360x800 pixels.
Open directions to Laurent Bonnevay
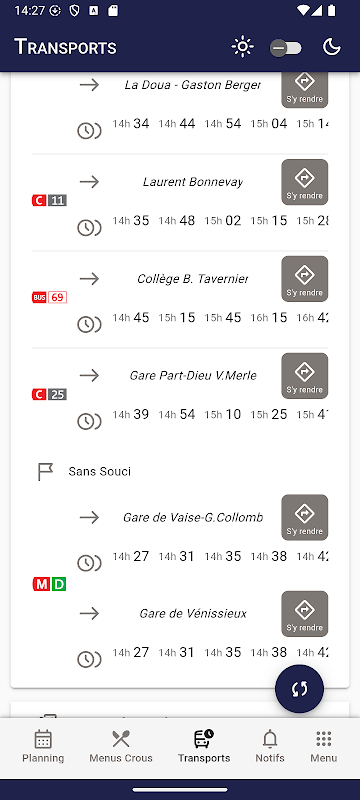[304, 182]
